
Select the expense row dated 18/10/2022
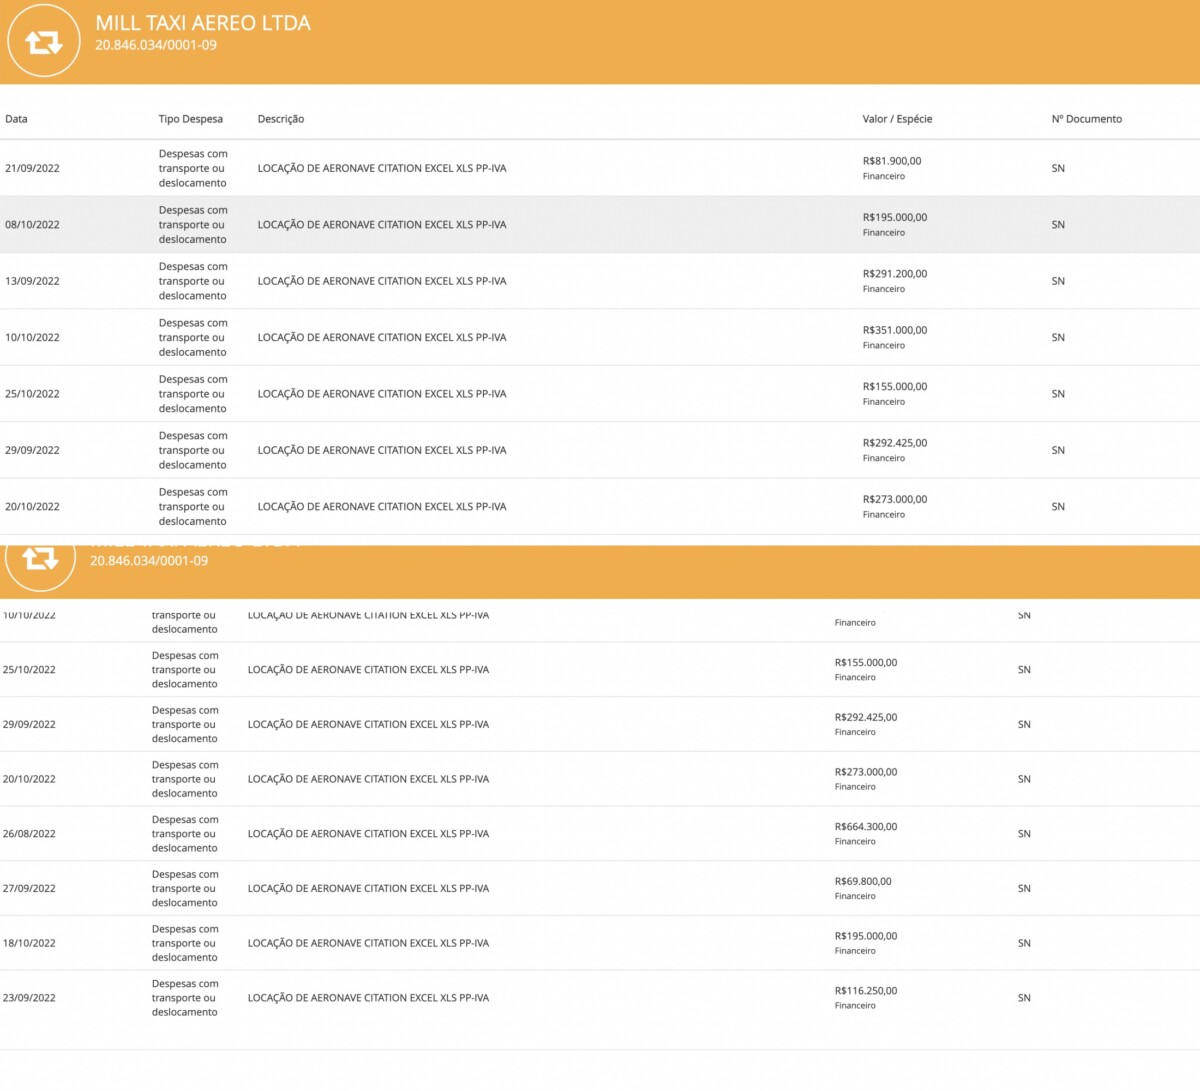point(29,943)
